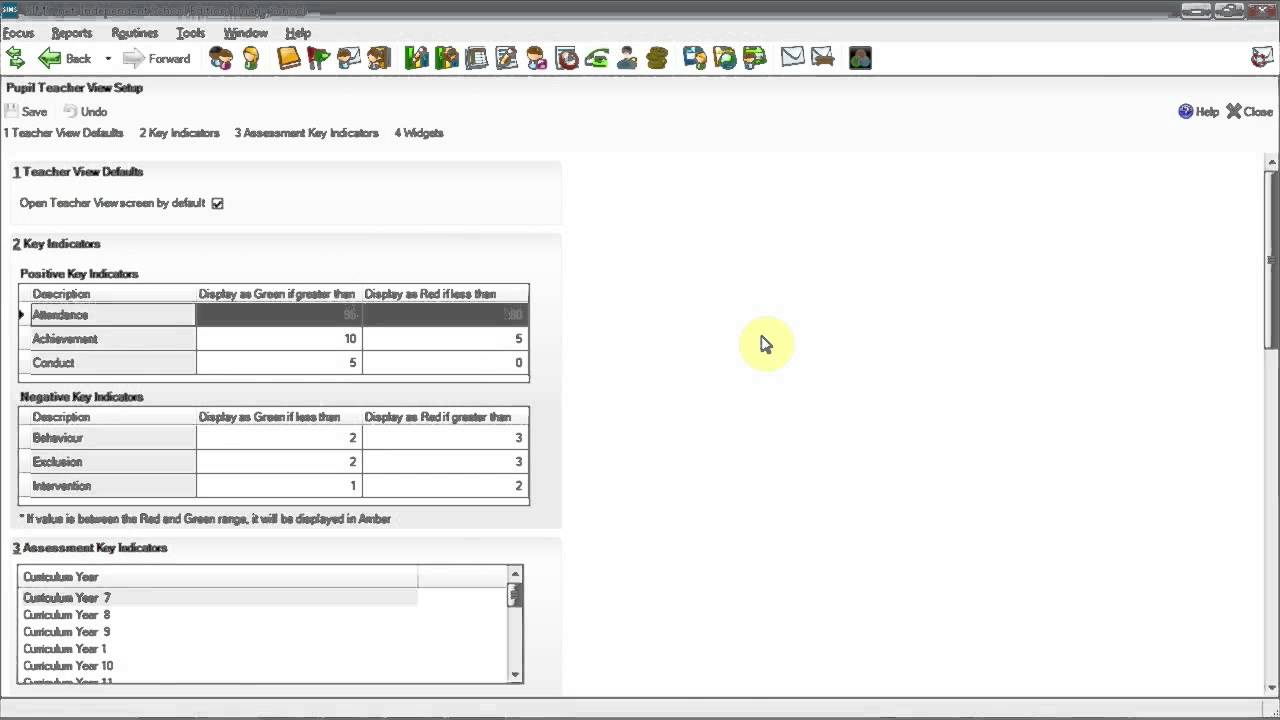1280x720 pixels.
Task: Click the stacked coins icon
Action: point(657,58)
